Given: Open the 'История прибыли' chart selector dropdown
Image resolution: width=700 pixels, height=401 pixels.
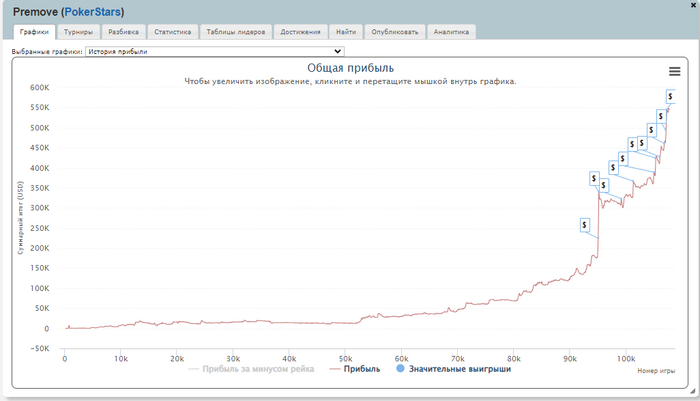Looking at the screenshot, I should coord(215,51).
